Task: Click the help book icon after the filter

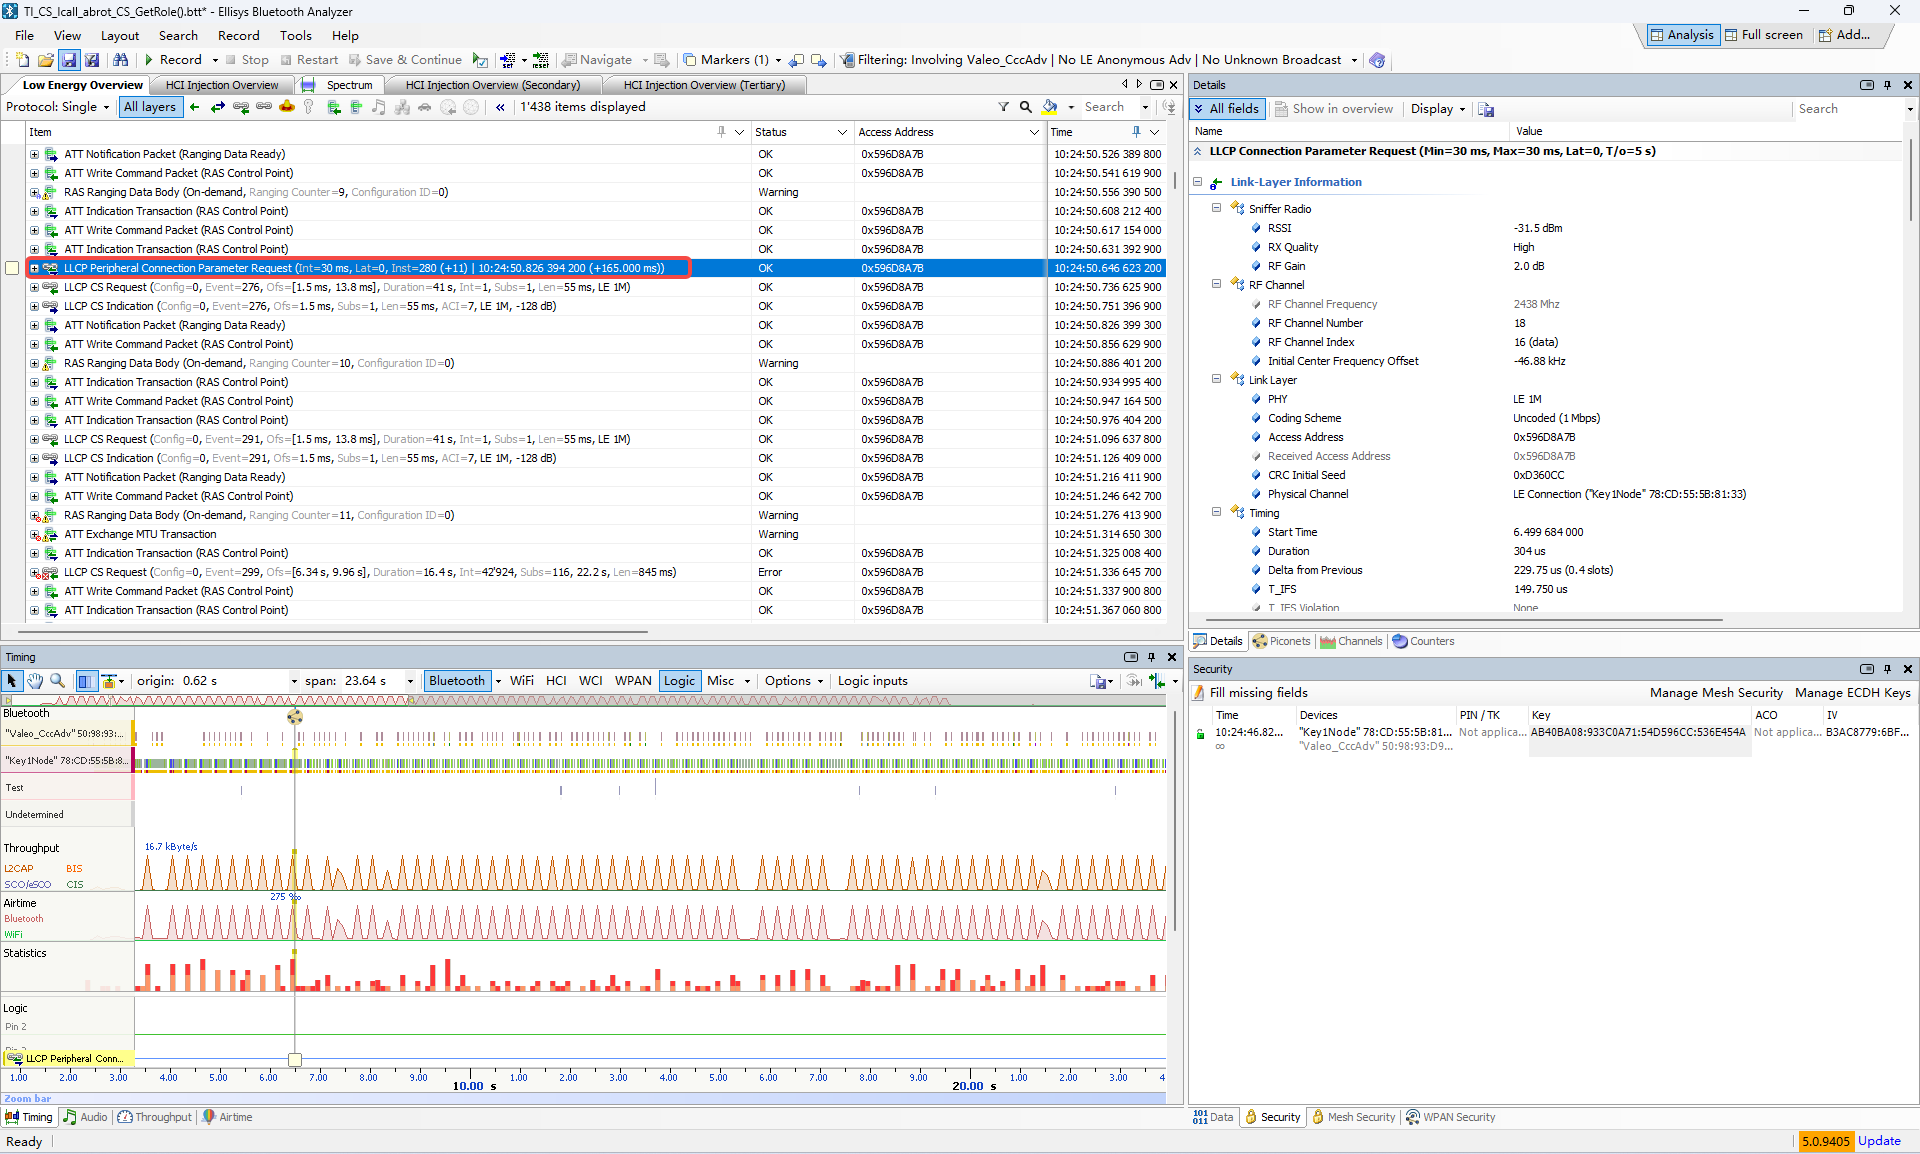Action: [1377, 60]
